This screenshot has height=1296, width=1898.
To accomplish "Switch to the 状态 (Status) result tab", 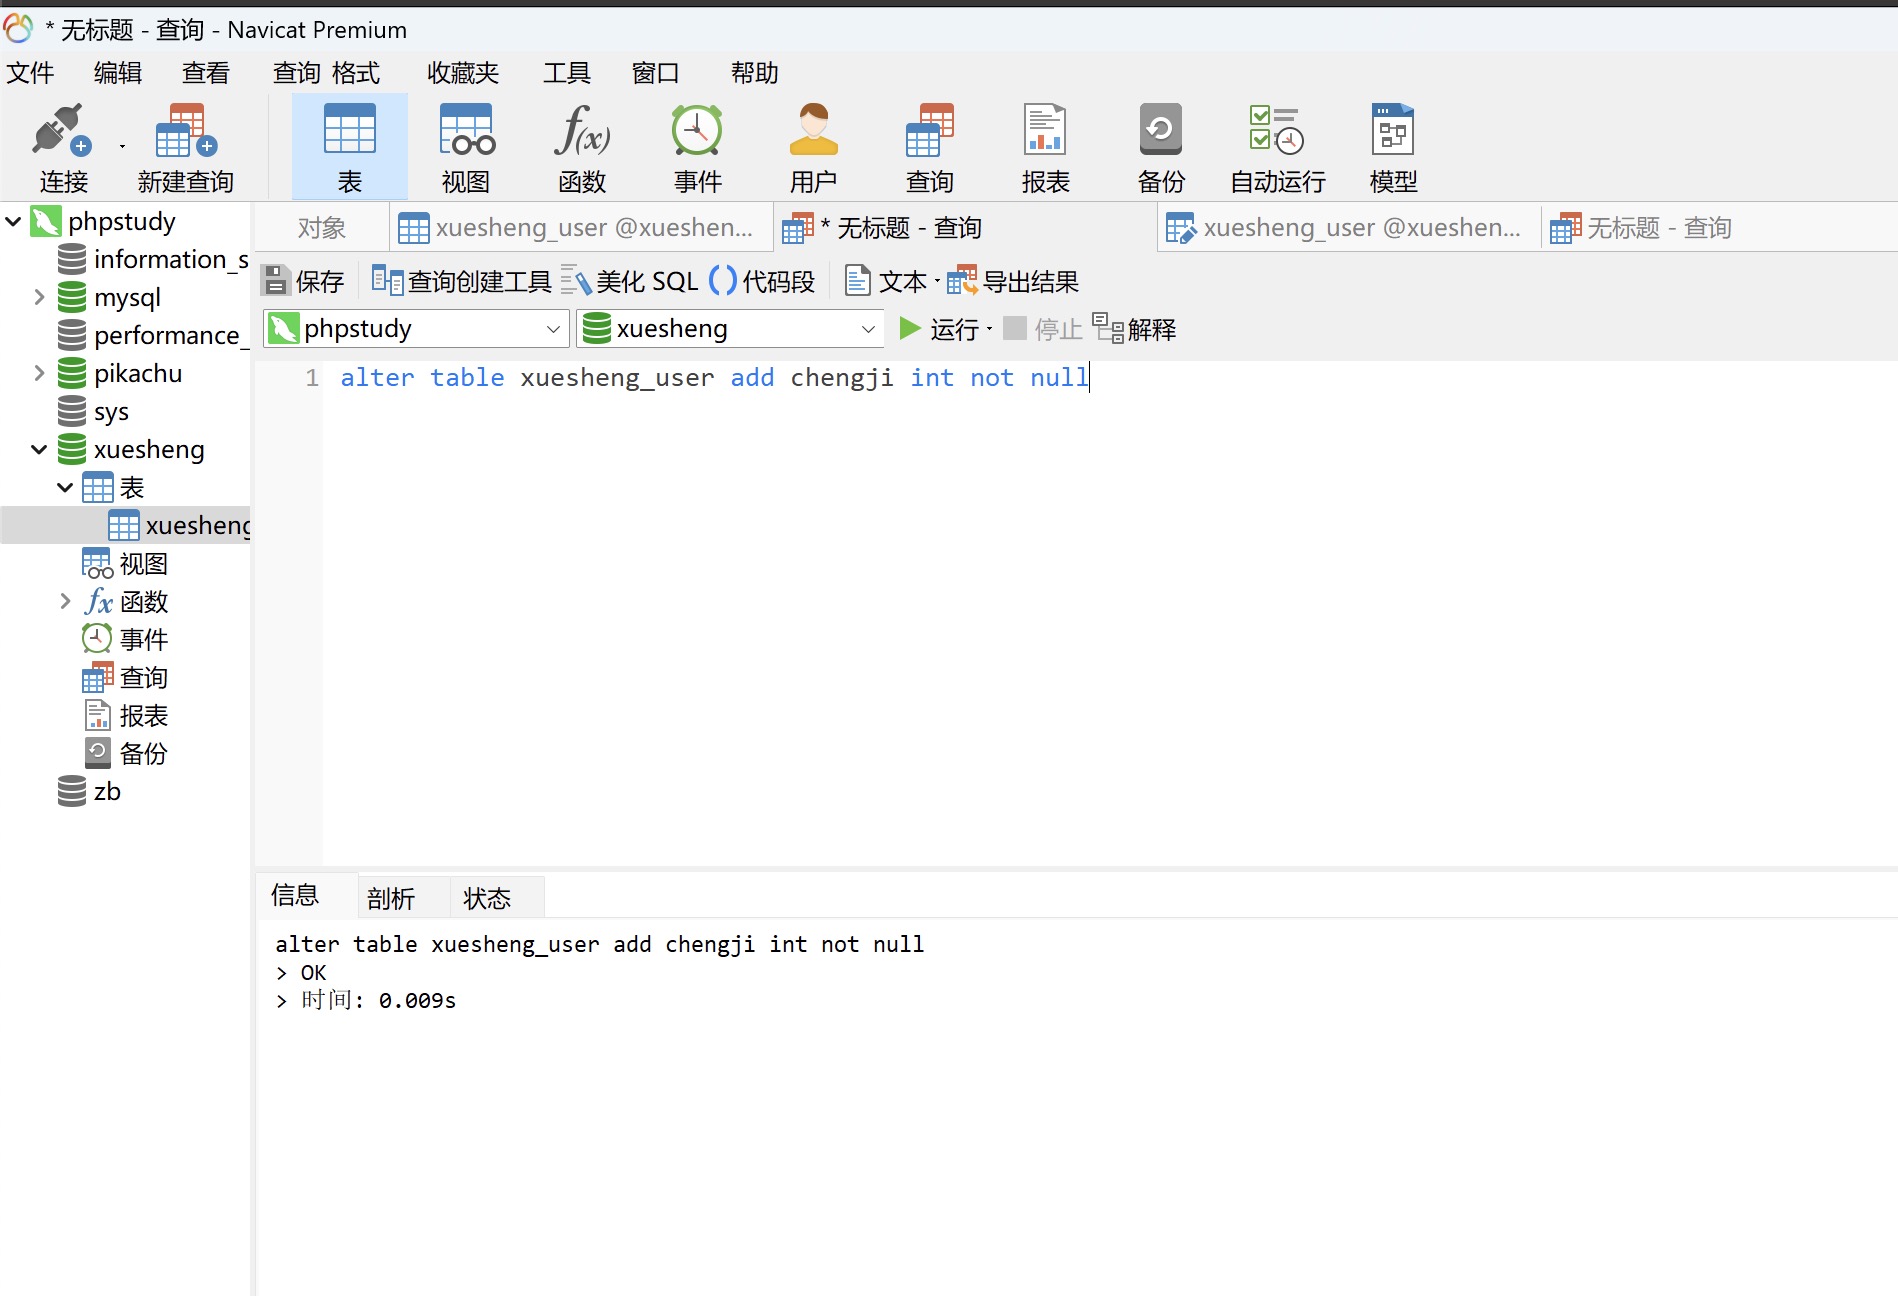I will [487, 898].
